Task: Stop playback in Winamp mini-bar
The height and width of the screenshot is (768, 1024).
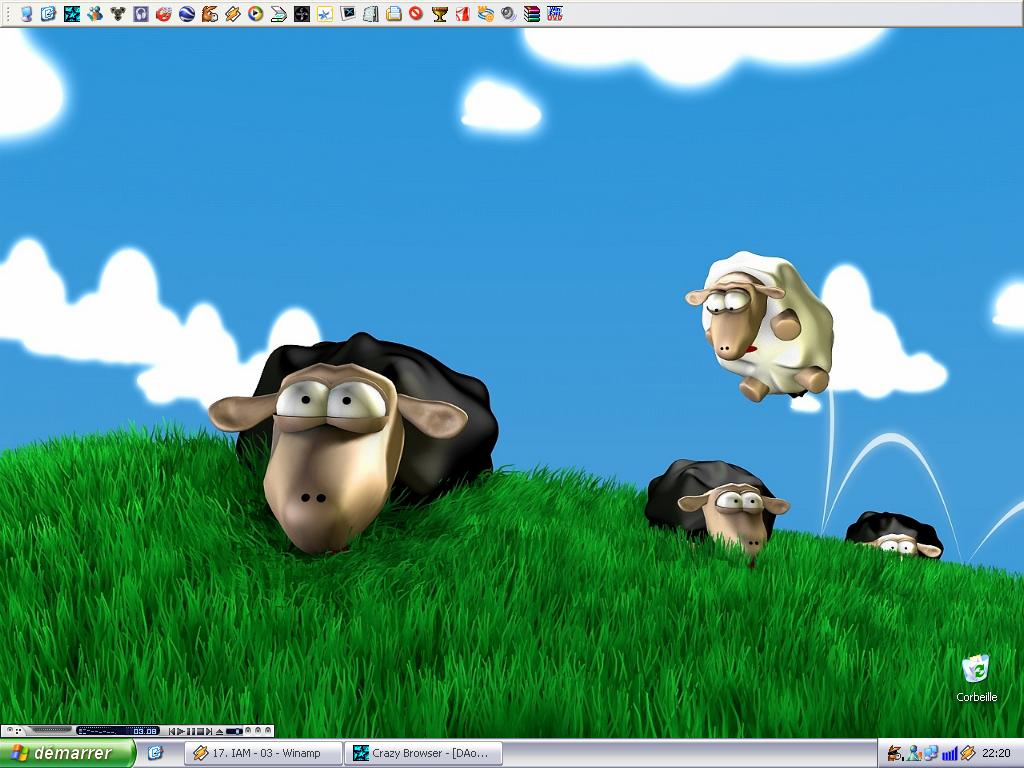Action: click(200, 731)
